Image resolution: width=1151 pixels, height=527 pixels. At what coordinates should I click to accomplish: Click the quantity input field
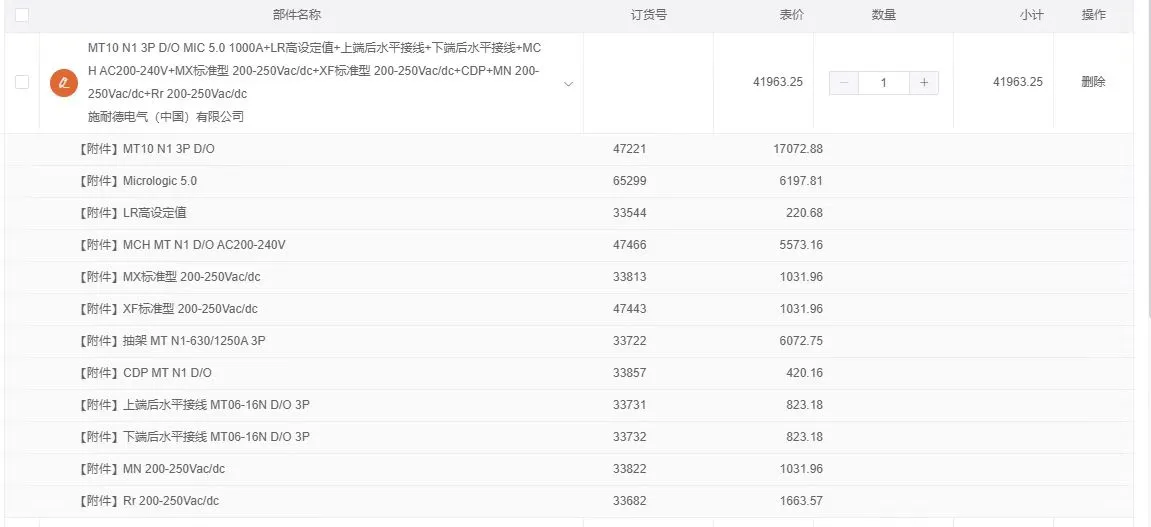click(883, 83)
